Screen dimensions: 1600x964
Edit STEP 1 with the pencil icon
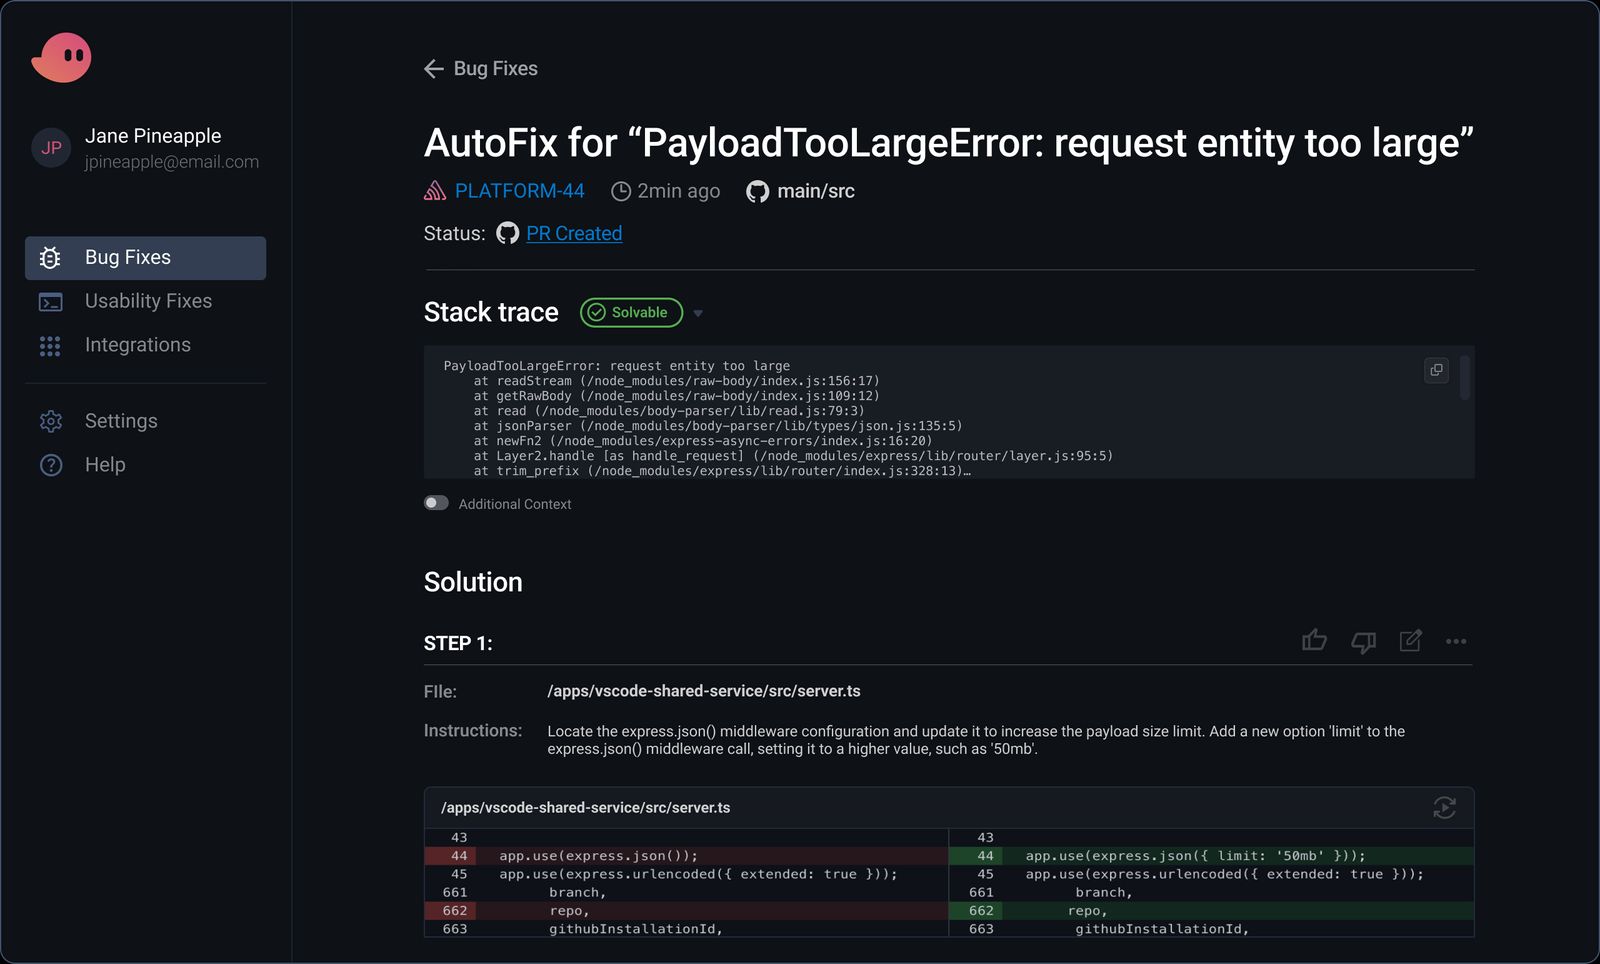click(1410, 641)
